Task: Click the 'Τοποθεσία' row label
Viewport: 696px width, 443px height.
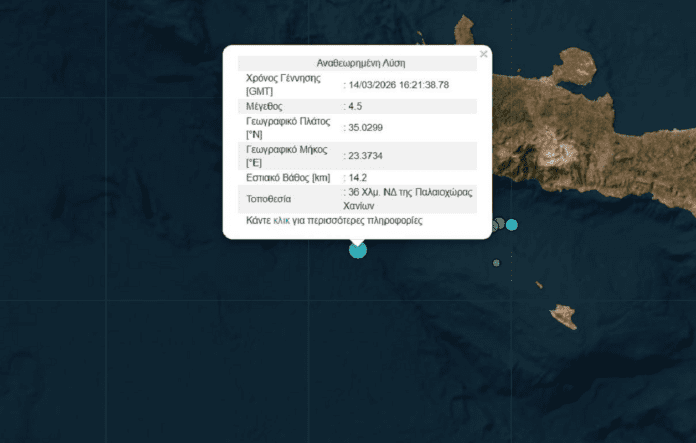Action: coord(270,198)
